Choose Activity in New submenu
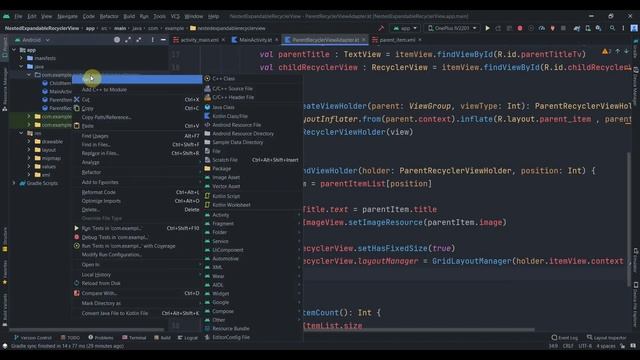The image size is (640, 360). pos(220,215)
